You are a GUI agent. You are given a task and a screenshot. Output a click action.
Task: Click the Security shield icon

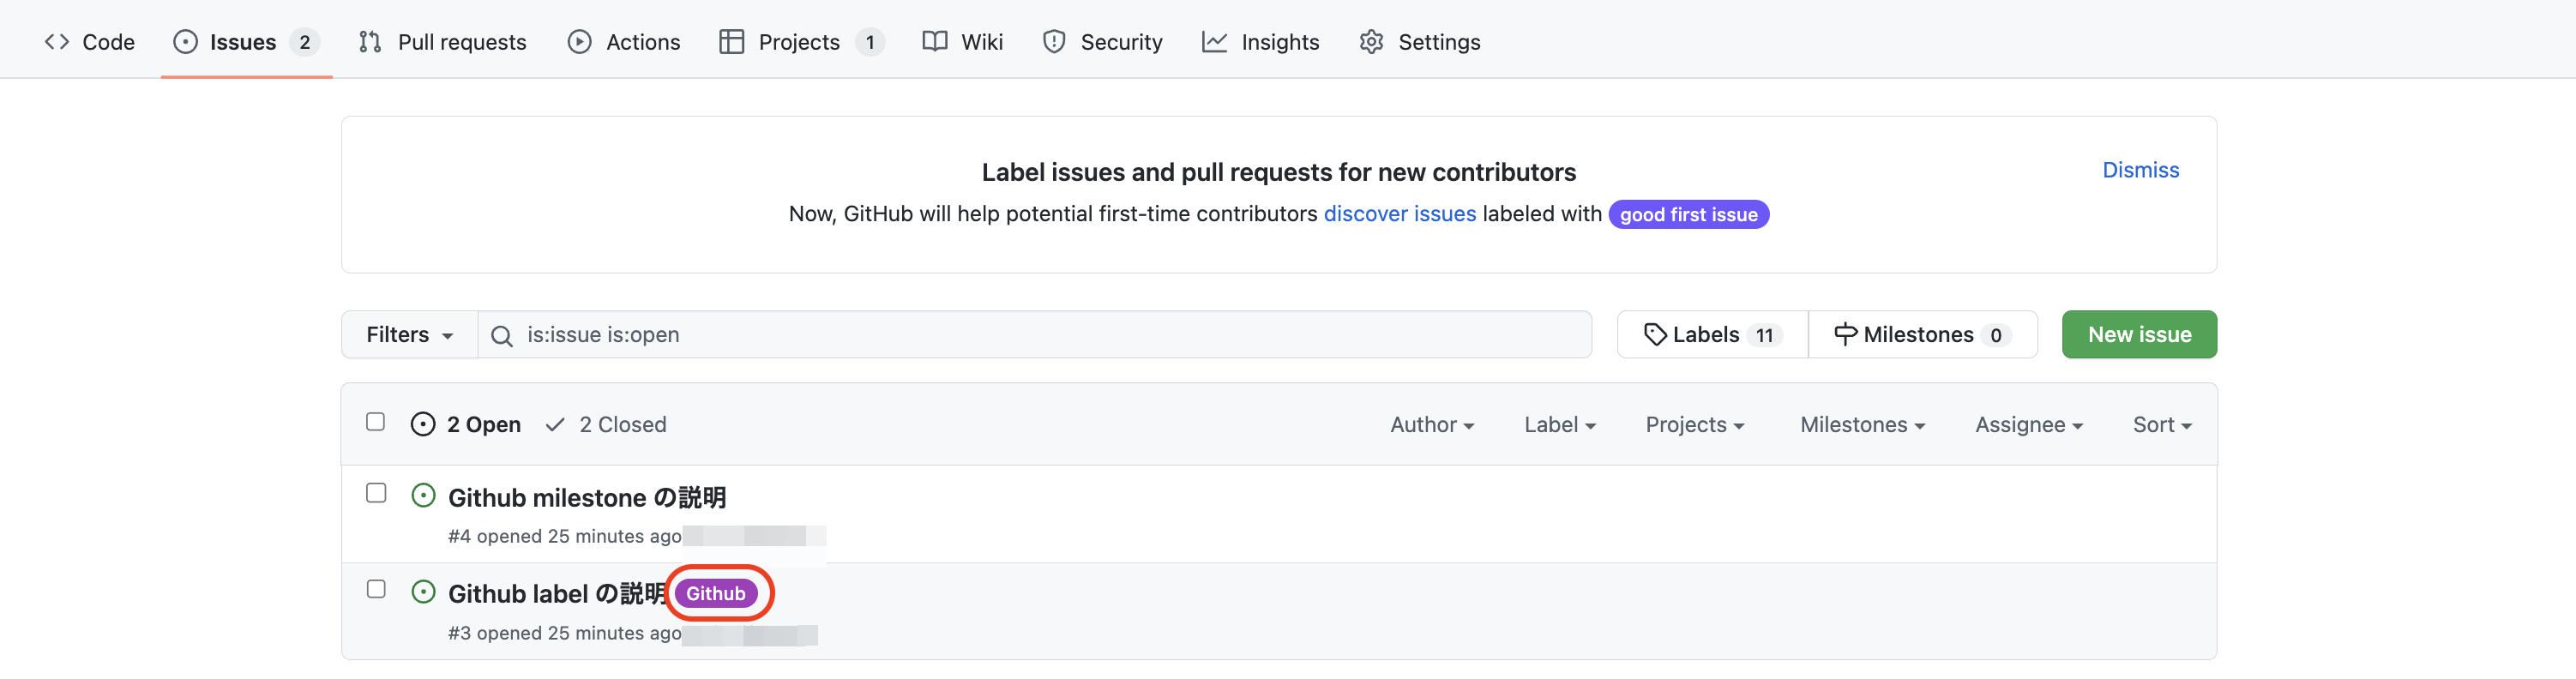tap(1053, 42)
